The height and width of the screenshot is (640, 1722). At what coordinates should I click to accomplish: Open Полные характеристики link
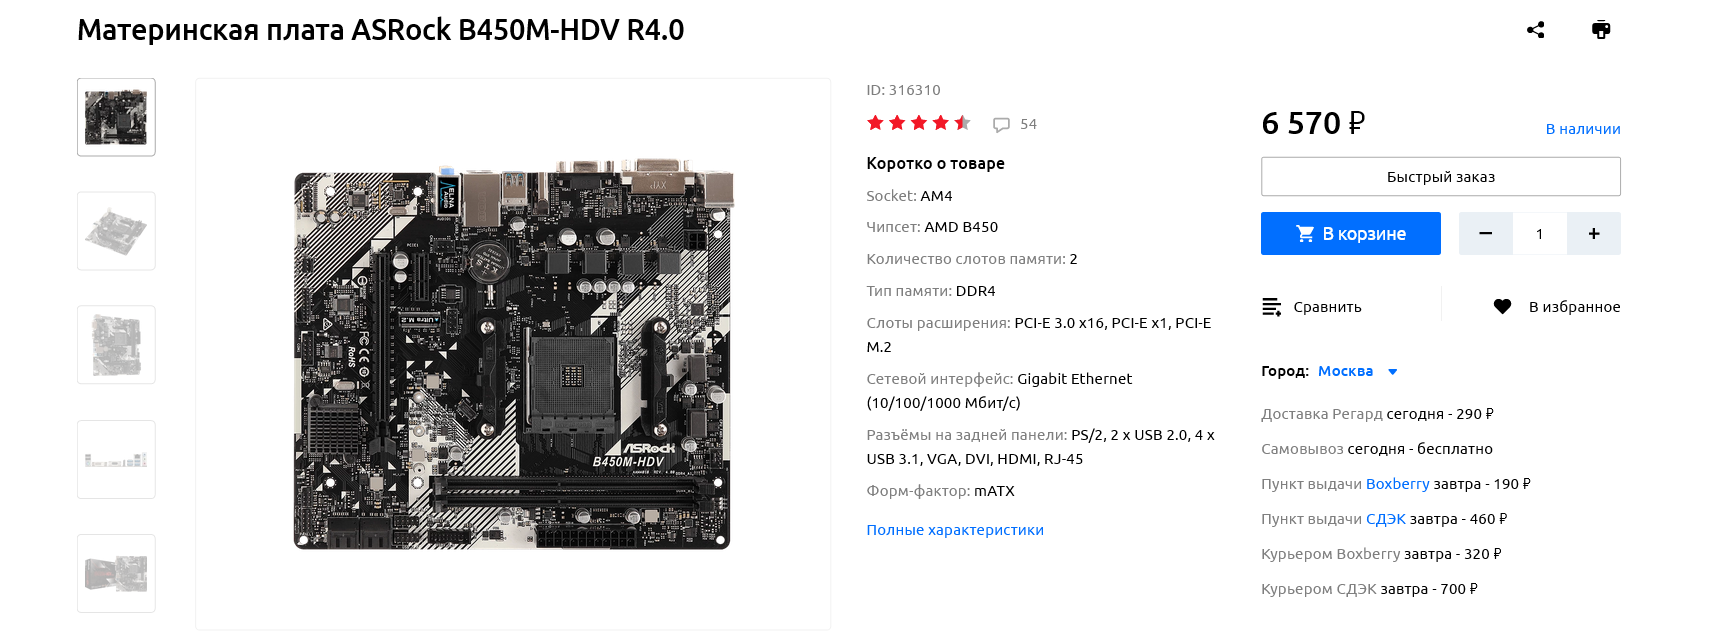point(955,530)
